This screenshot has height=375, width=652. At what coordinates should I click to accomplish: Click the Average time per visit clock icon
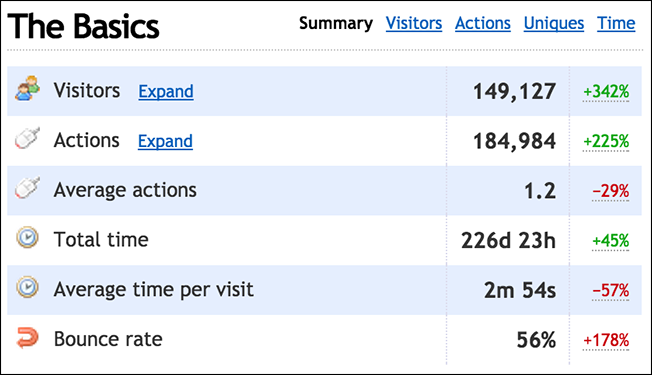coord(27,287)
